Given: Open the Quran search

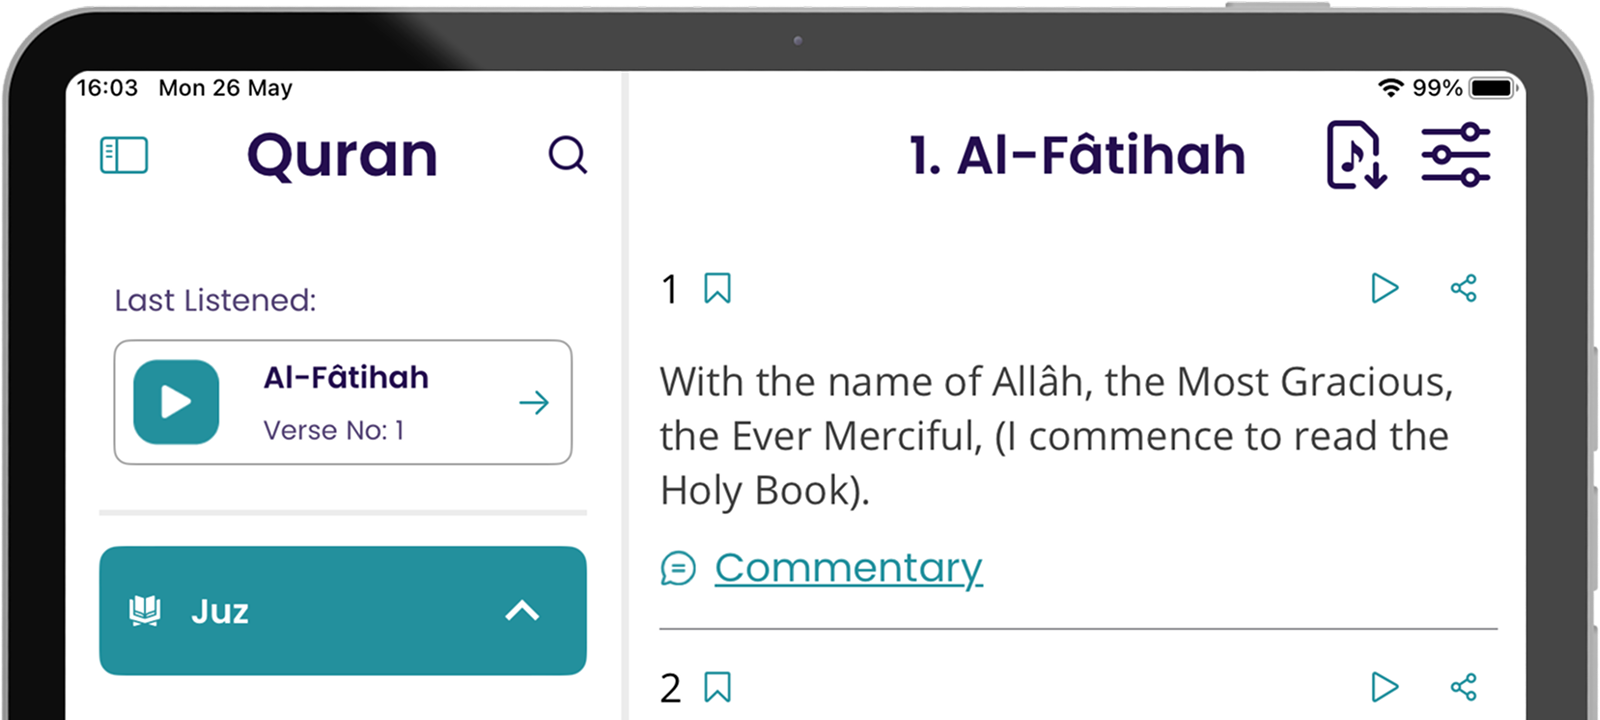Looking at the screenshot, I should pos(567,155).
